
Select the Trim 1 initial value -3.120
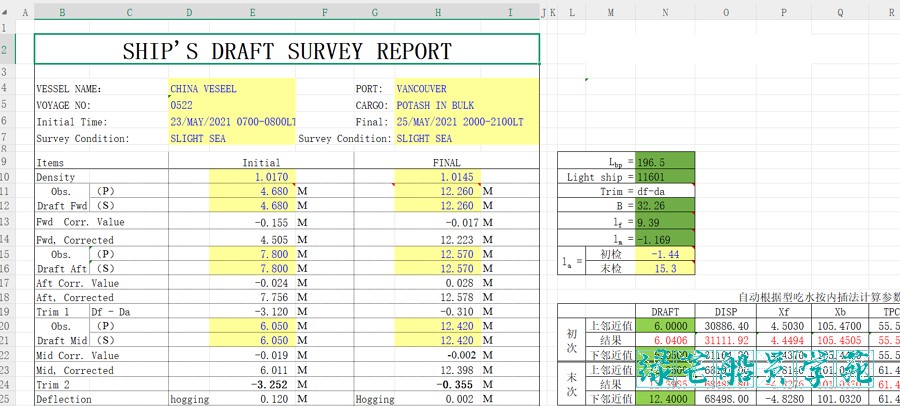pos(253,312)
